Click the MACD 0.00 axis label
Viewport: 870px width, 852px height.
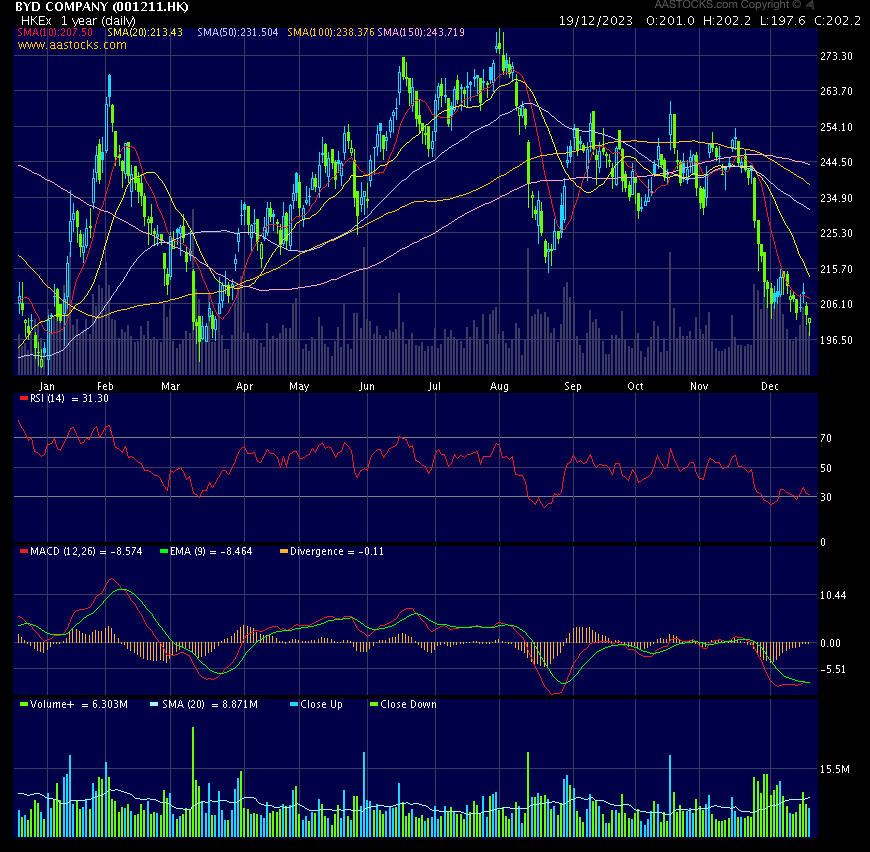click(831, 643)
